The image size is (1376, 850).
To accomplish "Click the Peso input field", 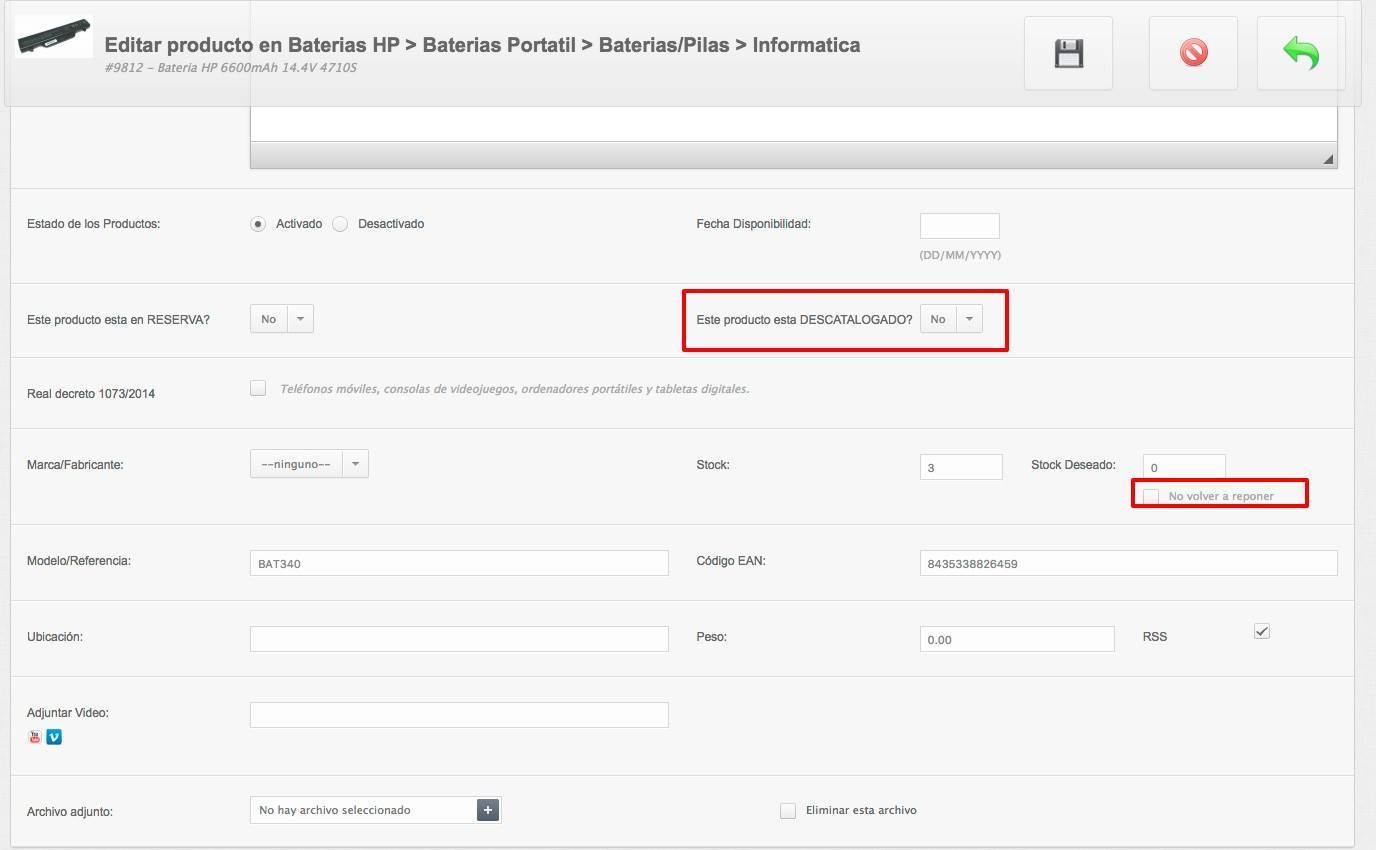I will coord(1017,639).
